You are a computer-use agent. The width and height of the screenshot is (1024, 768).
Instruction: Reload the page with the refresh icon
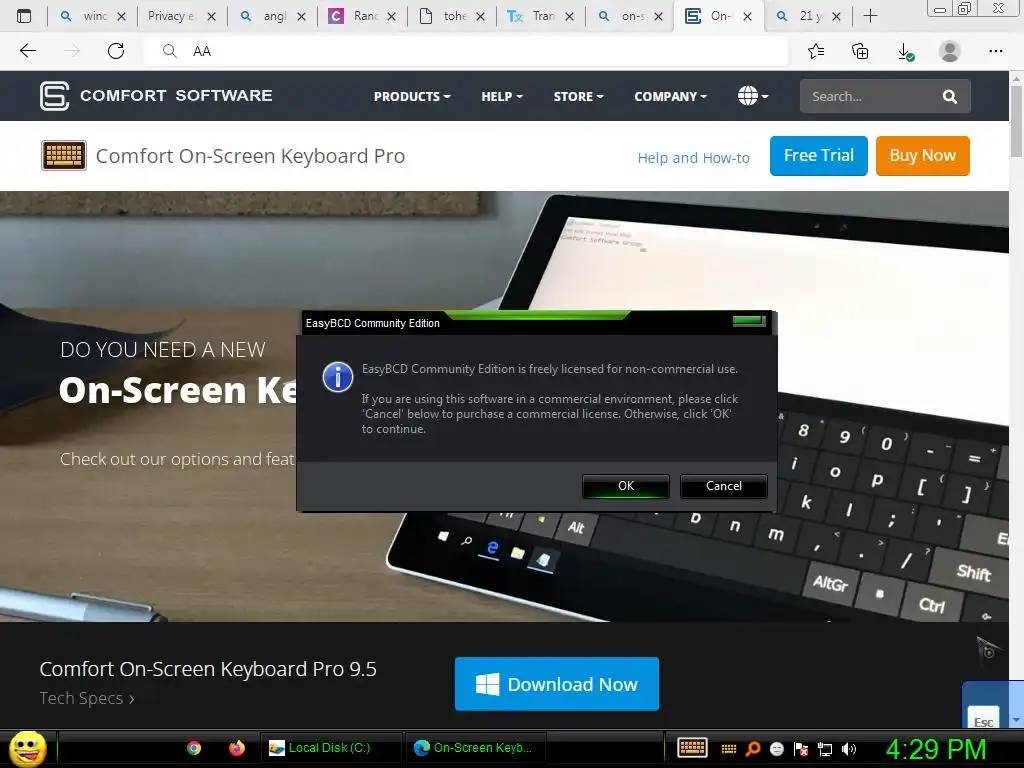point(116,51)
